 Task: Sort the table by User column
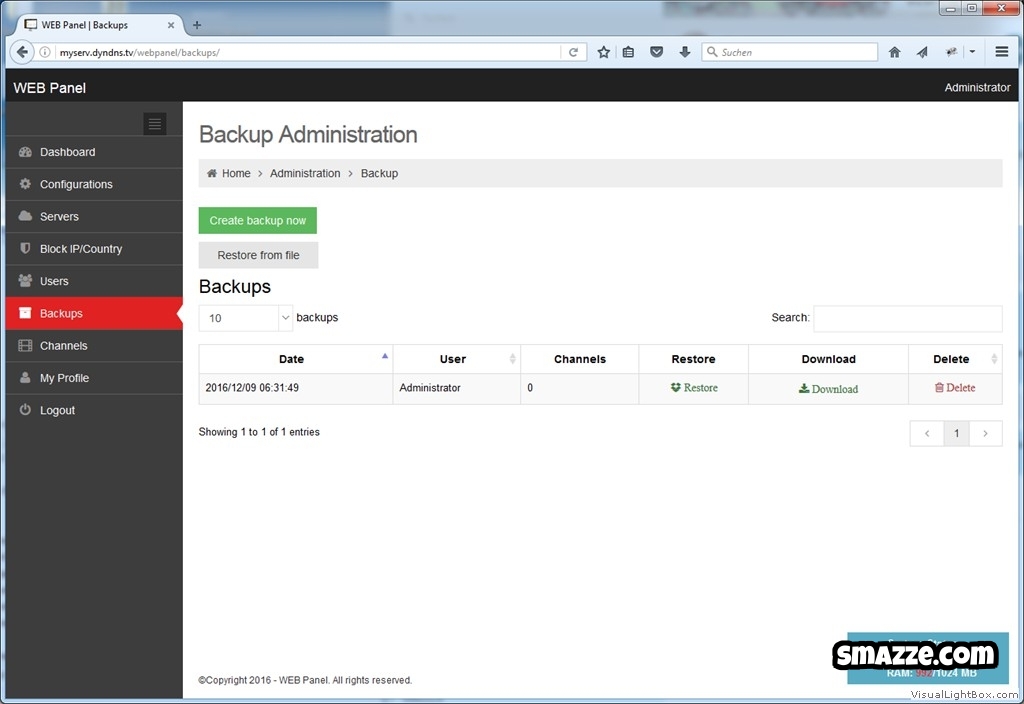[456, 359]
